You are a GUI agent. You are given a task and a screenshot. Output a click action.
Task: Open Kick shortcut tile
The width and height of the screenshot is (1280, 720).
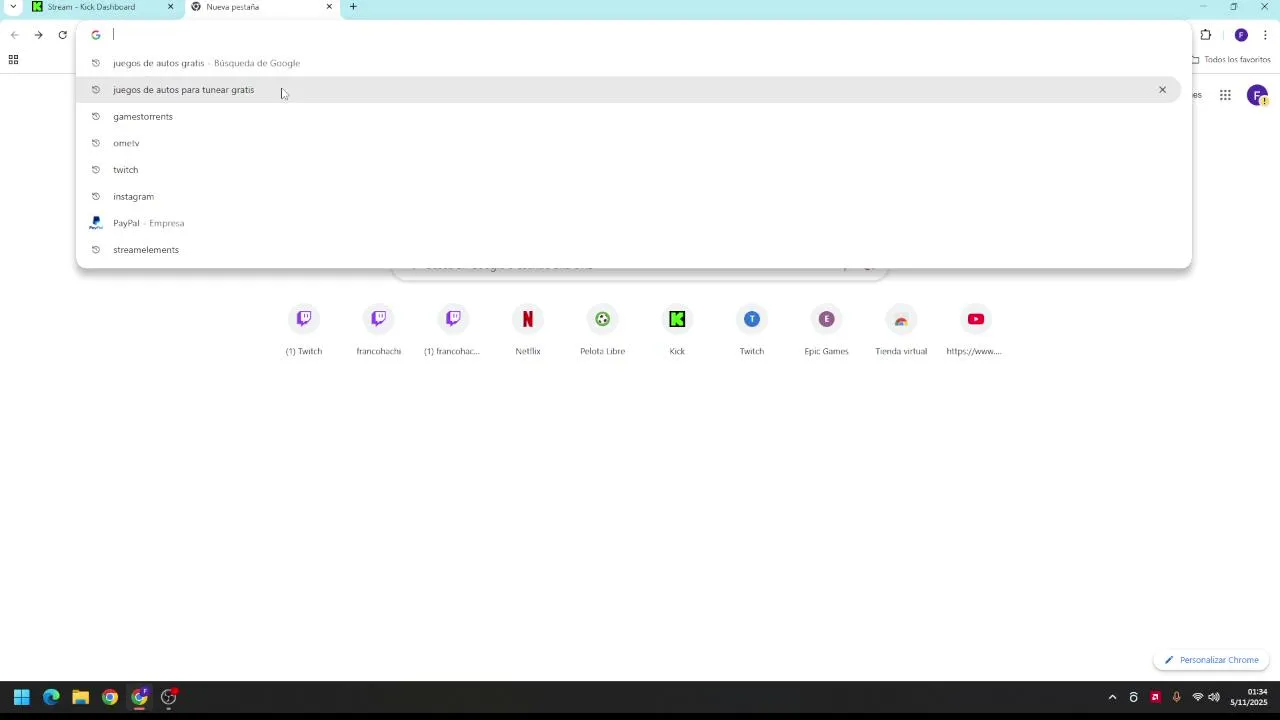[x=677, y=331]
